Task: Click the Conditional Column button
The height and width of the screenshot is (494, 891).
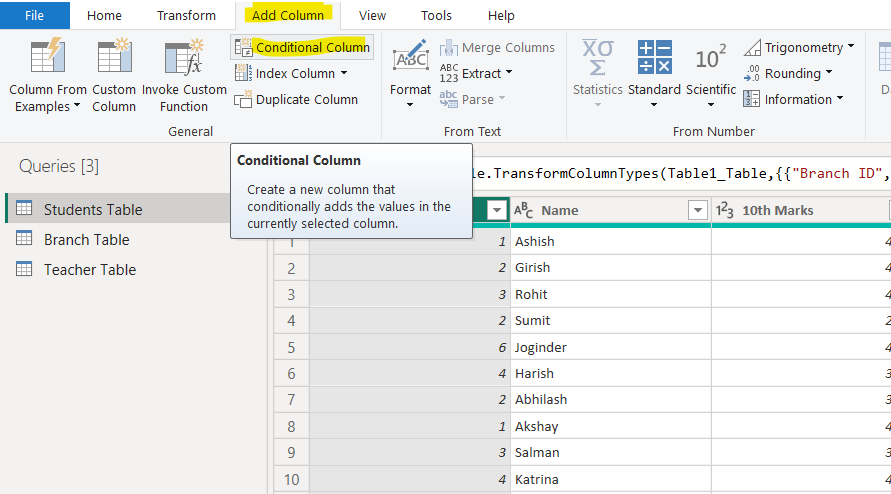Action: click(302, 47)
